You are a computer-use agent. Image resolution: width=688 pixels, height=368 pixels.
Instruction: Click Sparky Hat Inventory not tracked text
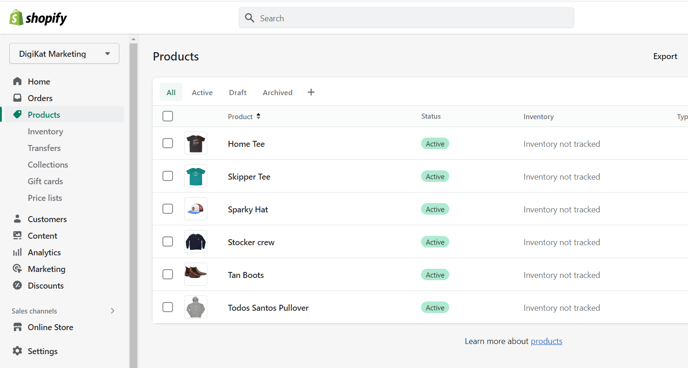[x=562, y=210]
